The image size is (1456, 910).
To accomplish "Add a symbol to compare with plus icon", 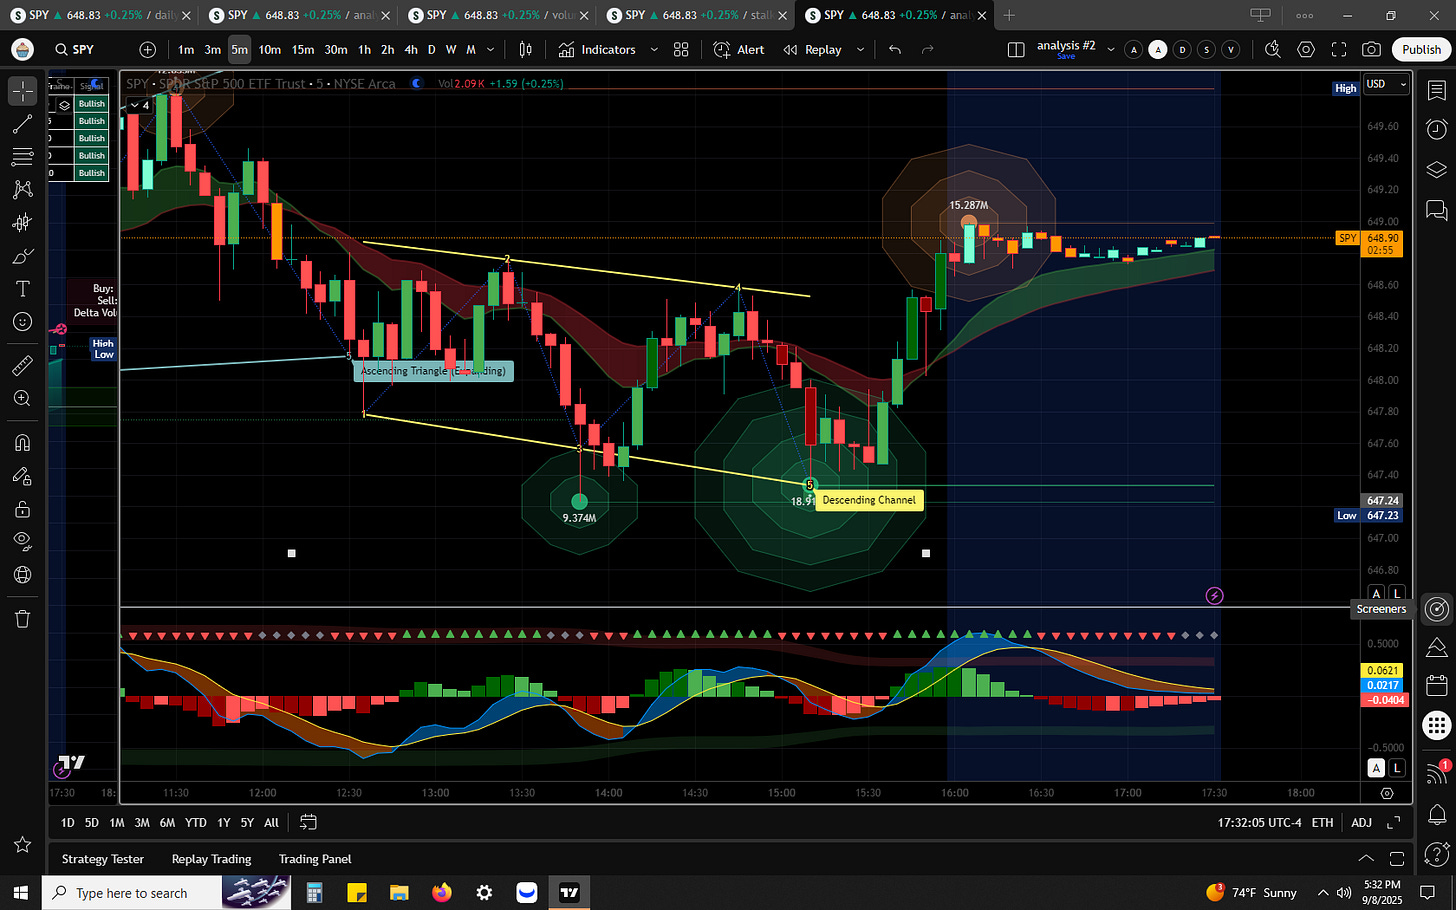I will [148, 50].
